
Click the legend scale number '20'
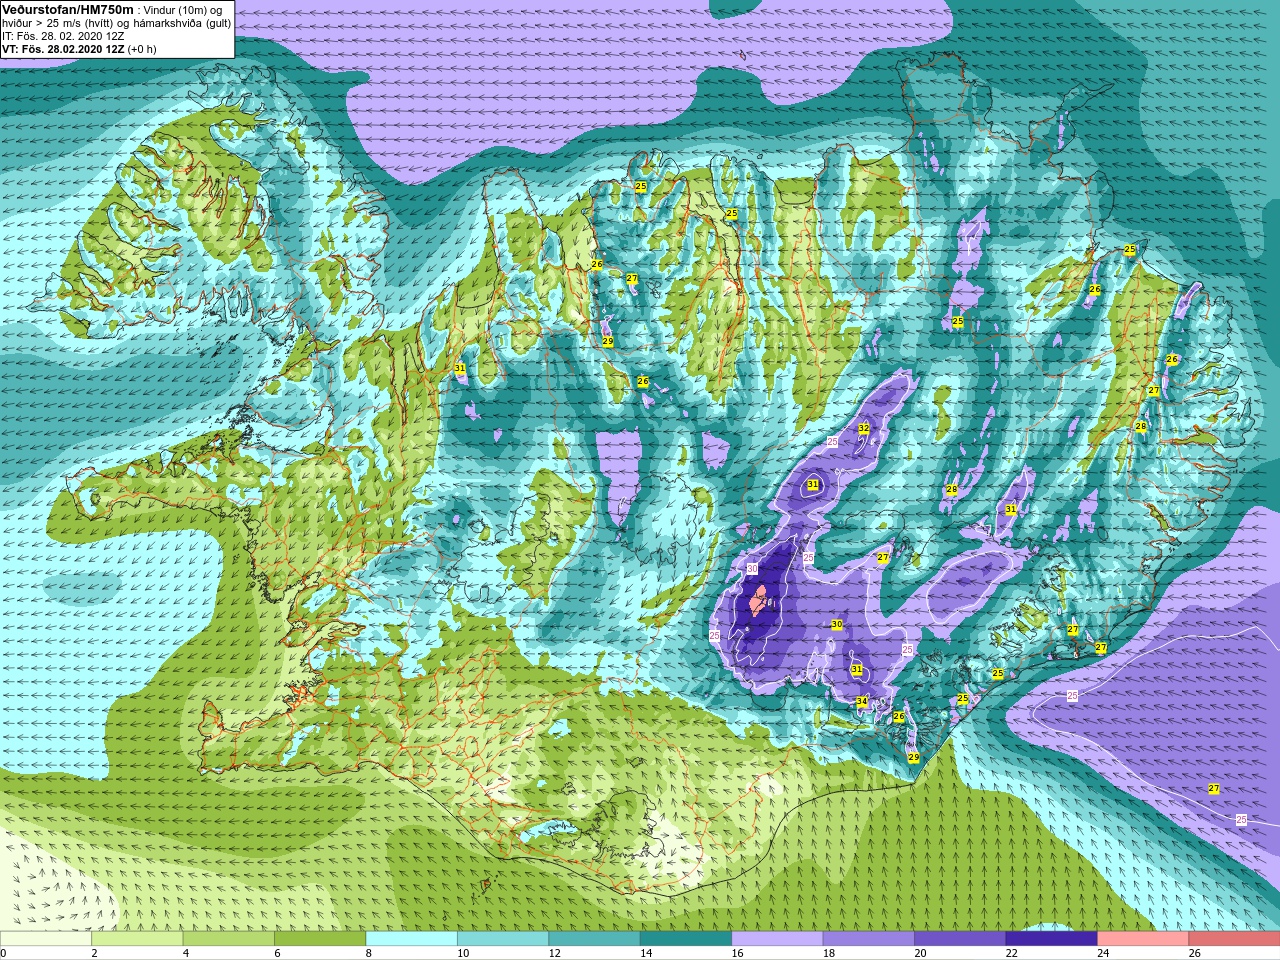tap(920, 953)
